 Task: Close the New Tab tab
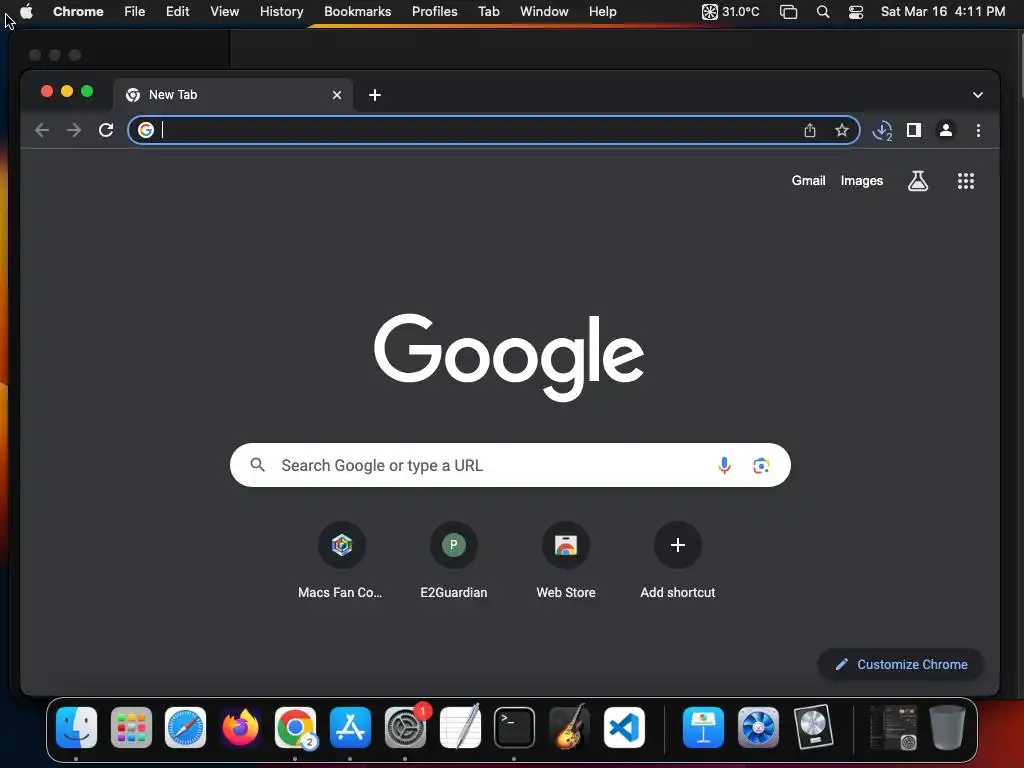pos(337,95)
